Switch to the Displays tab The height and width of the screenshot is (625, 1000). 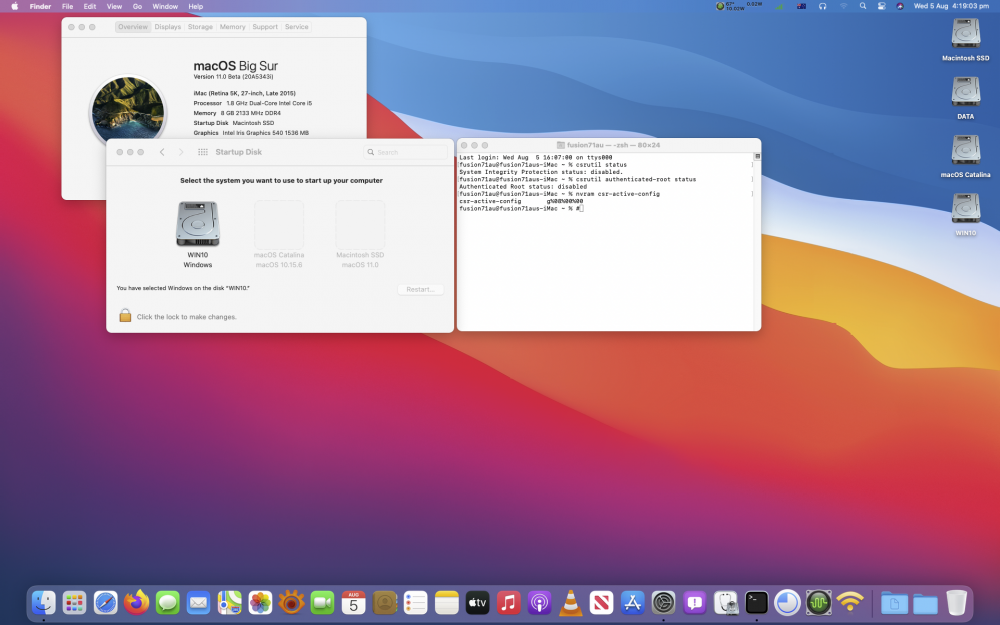pos(168,27)
